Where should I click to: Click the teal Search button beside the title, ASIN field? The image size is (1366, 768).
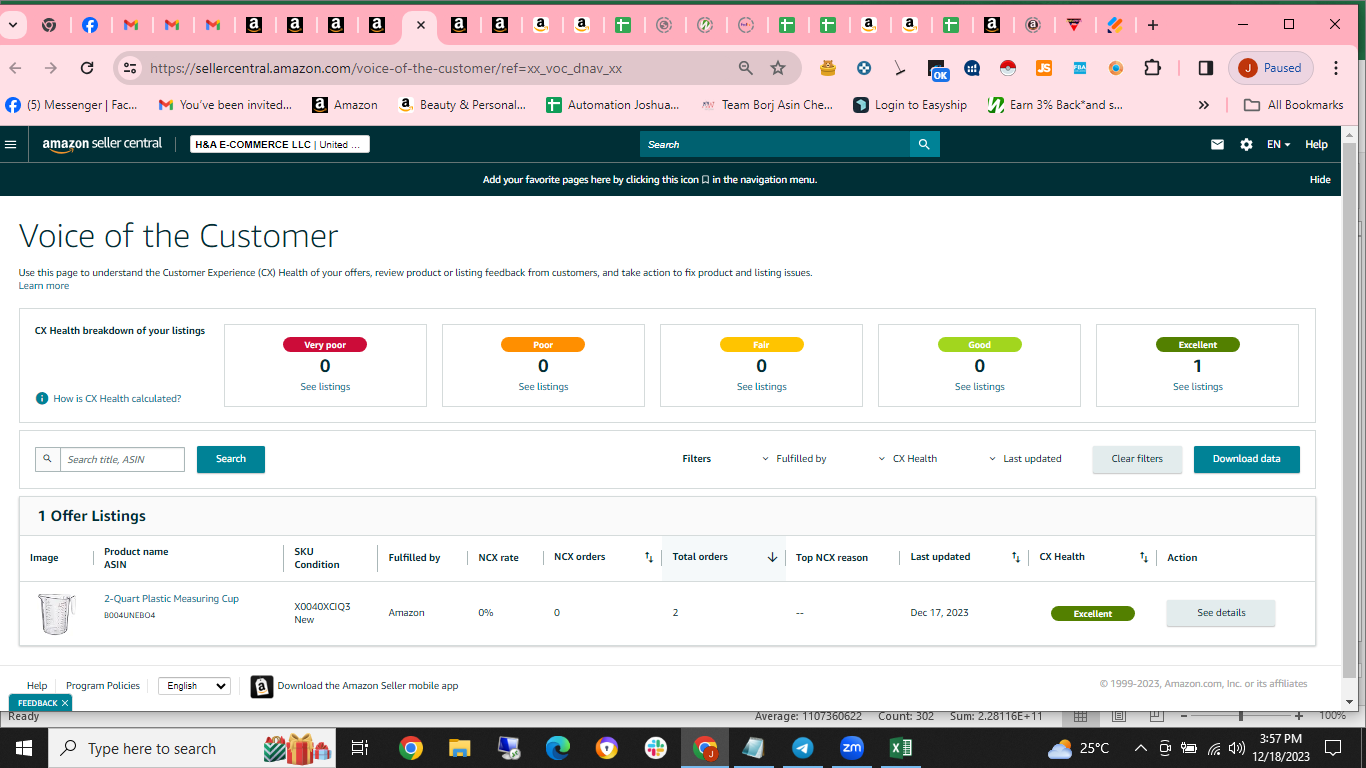231,459
